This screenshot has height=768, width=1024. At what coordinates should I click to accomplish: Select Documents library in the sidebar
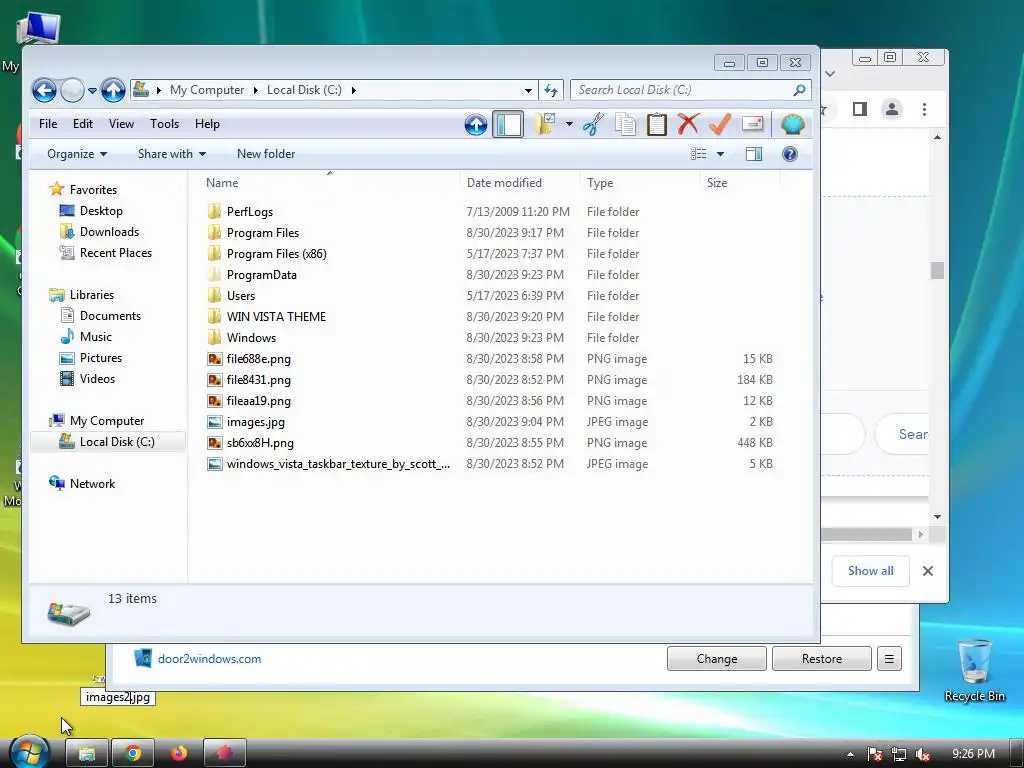click(101, 316)
